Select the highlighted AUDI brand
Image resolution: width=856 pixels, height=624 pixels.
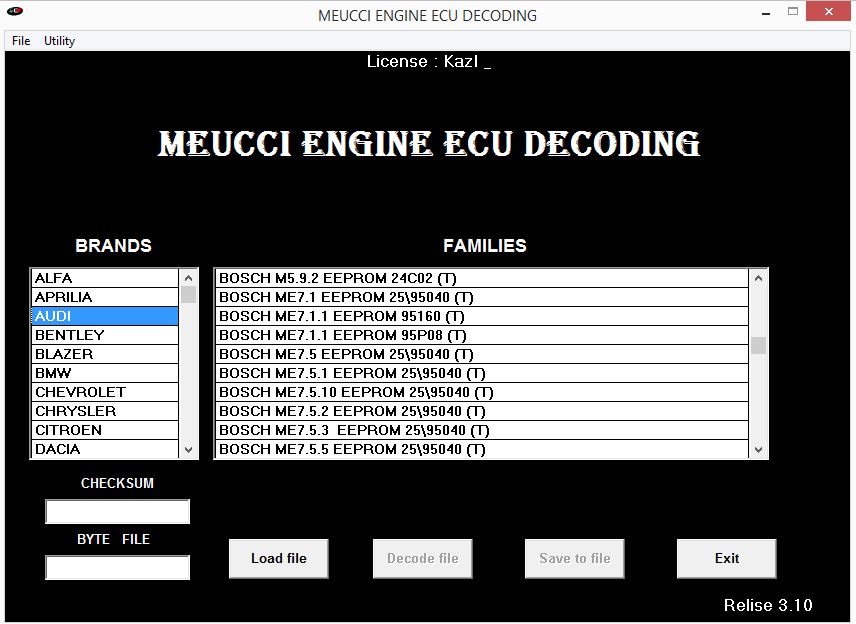click(x=105, y=316)
